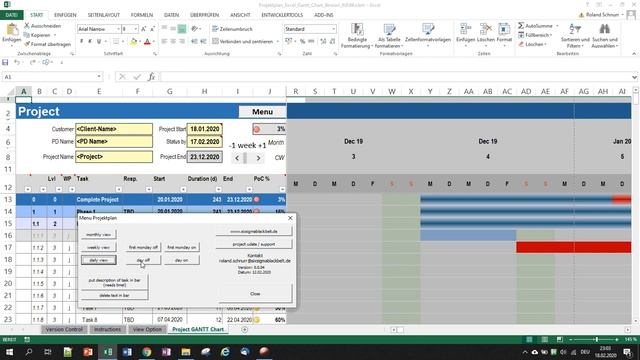Switch to ENTWICKLERTOOLS ribbon tab
The height and width of the screenshot is (360, 640).
(x=282, y=15)
